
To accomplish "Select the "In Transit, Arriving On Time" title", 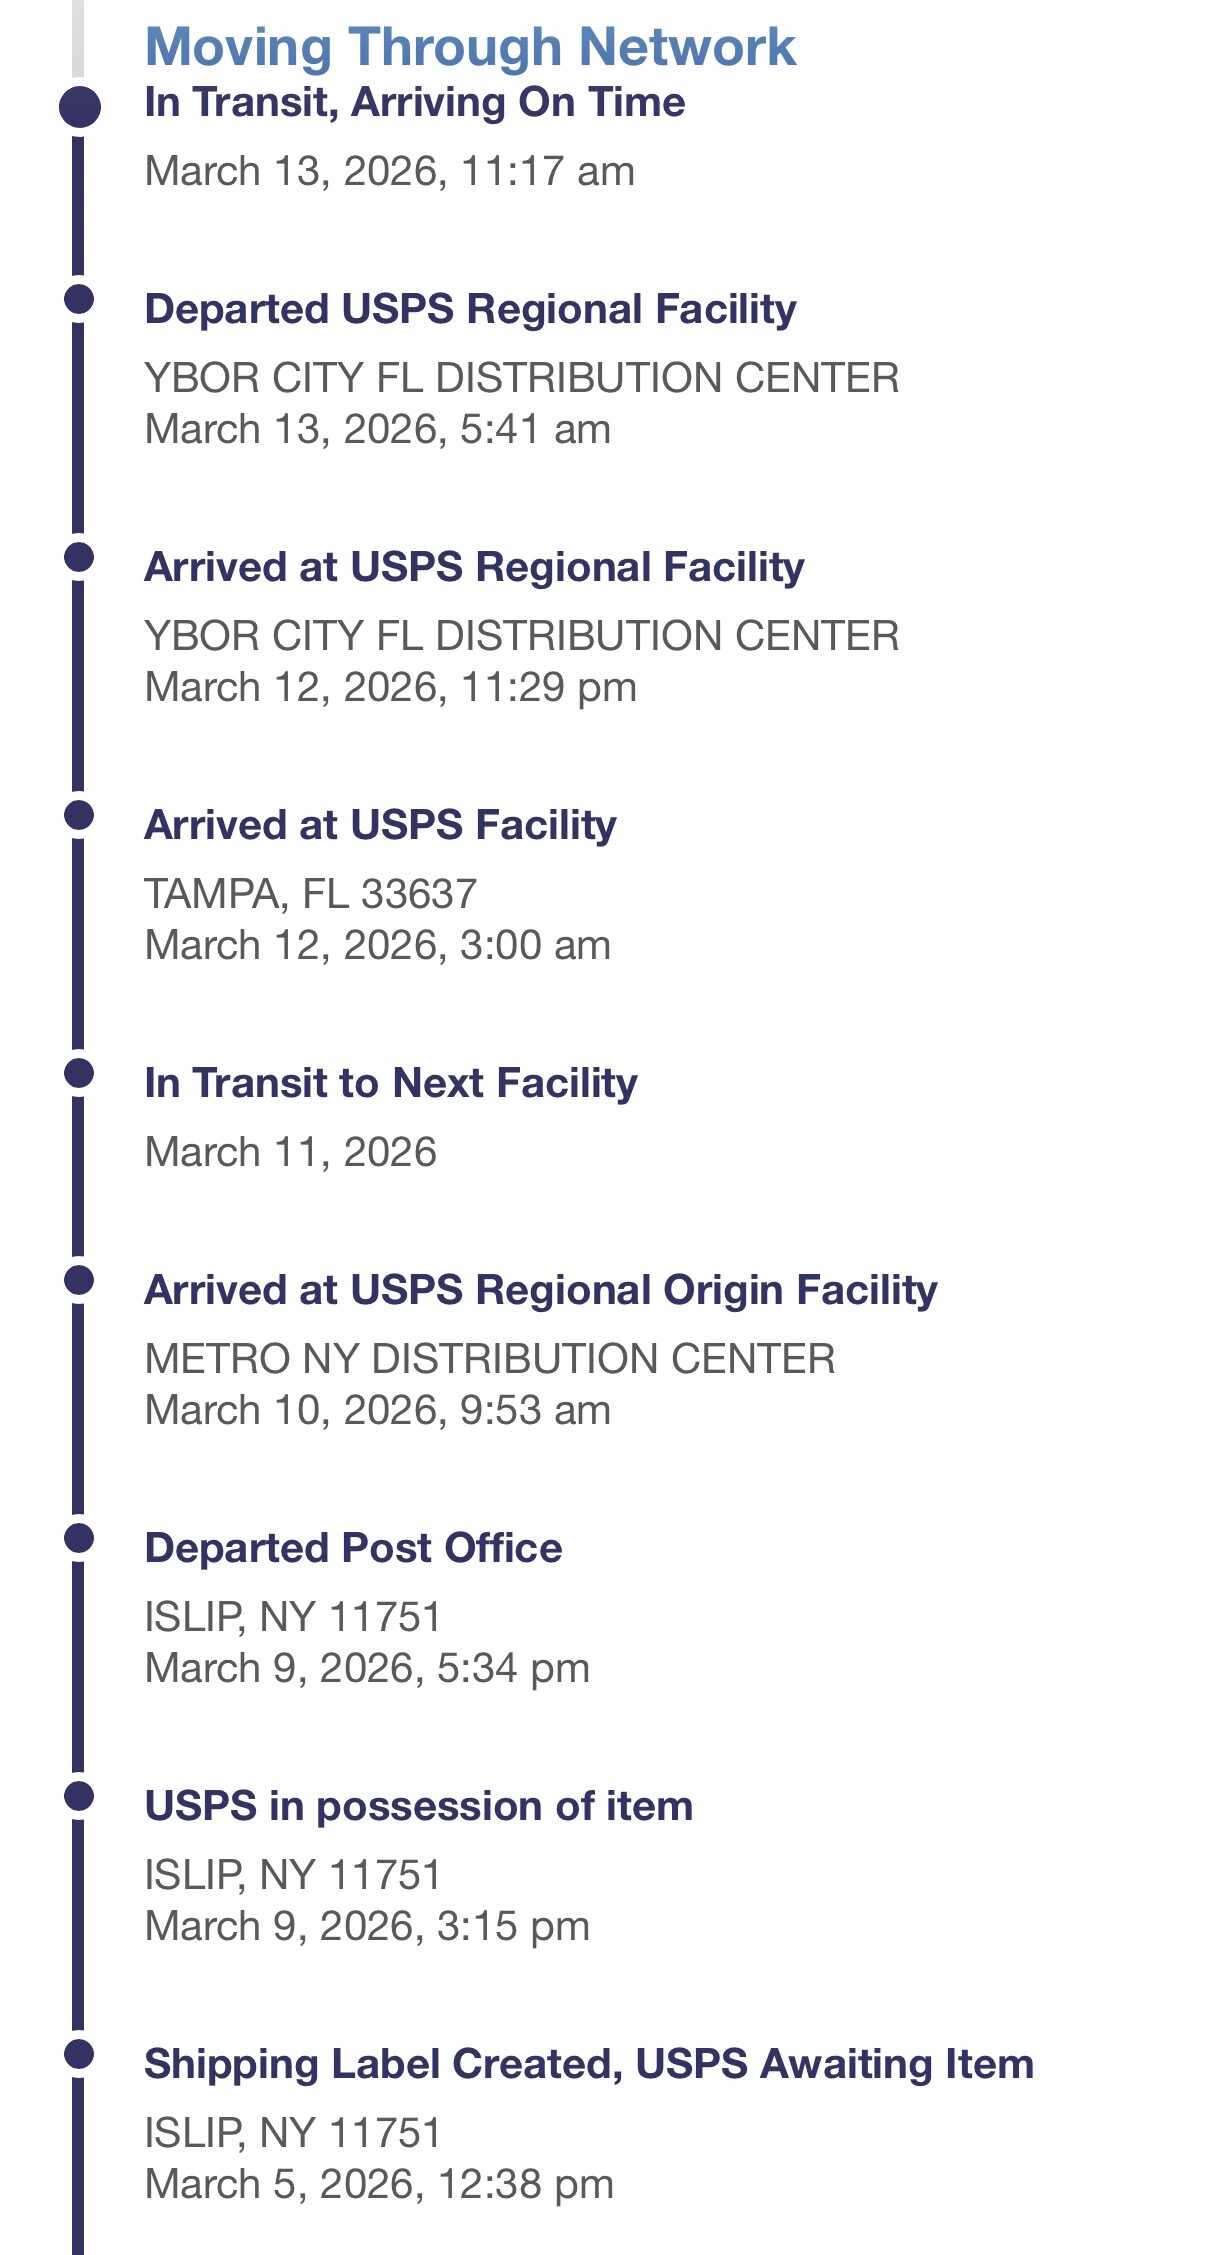I will pos(414,103).
